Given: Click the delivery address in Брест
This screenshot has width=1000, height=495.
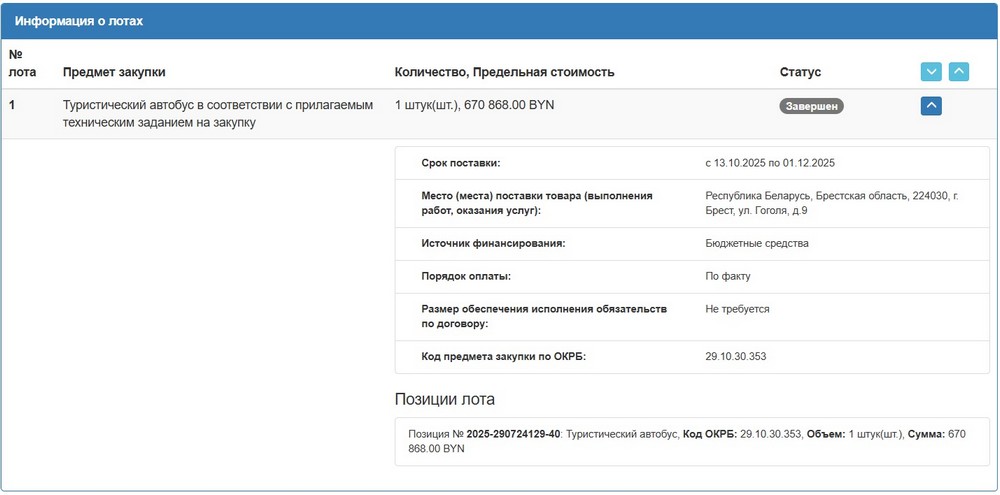Looking at the screenshot, I should click(x=830, y=203).
